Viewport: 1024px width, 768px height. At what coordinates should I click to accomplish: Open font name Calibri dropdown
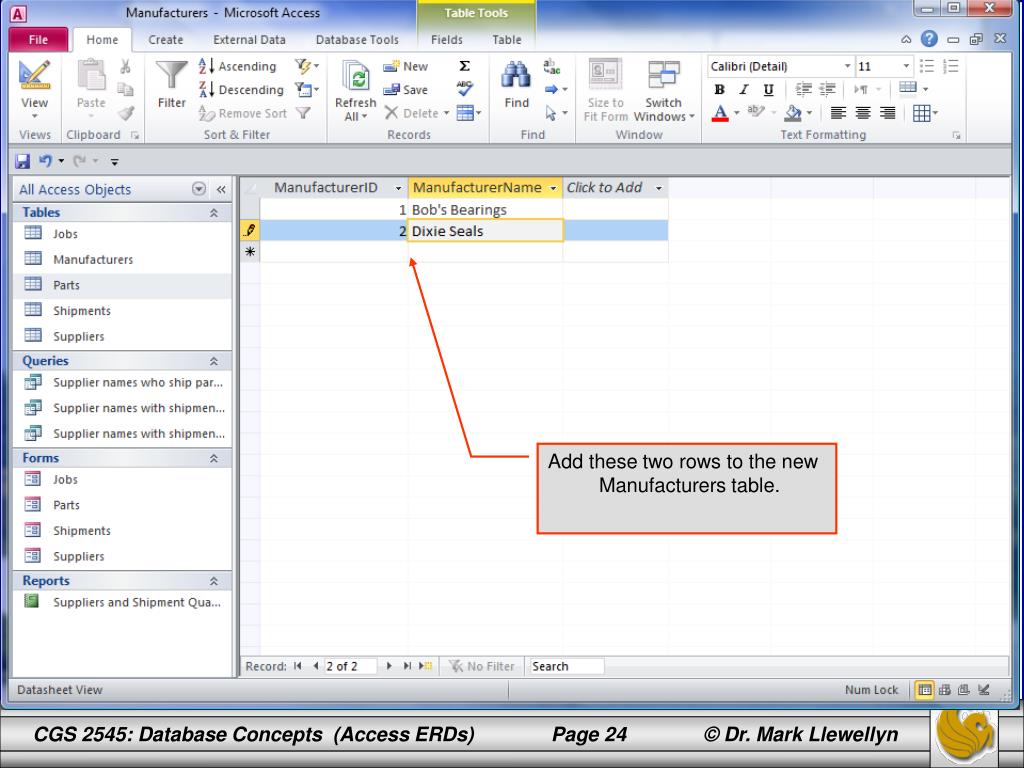click(x=847, y=66)
